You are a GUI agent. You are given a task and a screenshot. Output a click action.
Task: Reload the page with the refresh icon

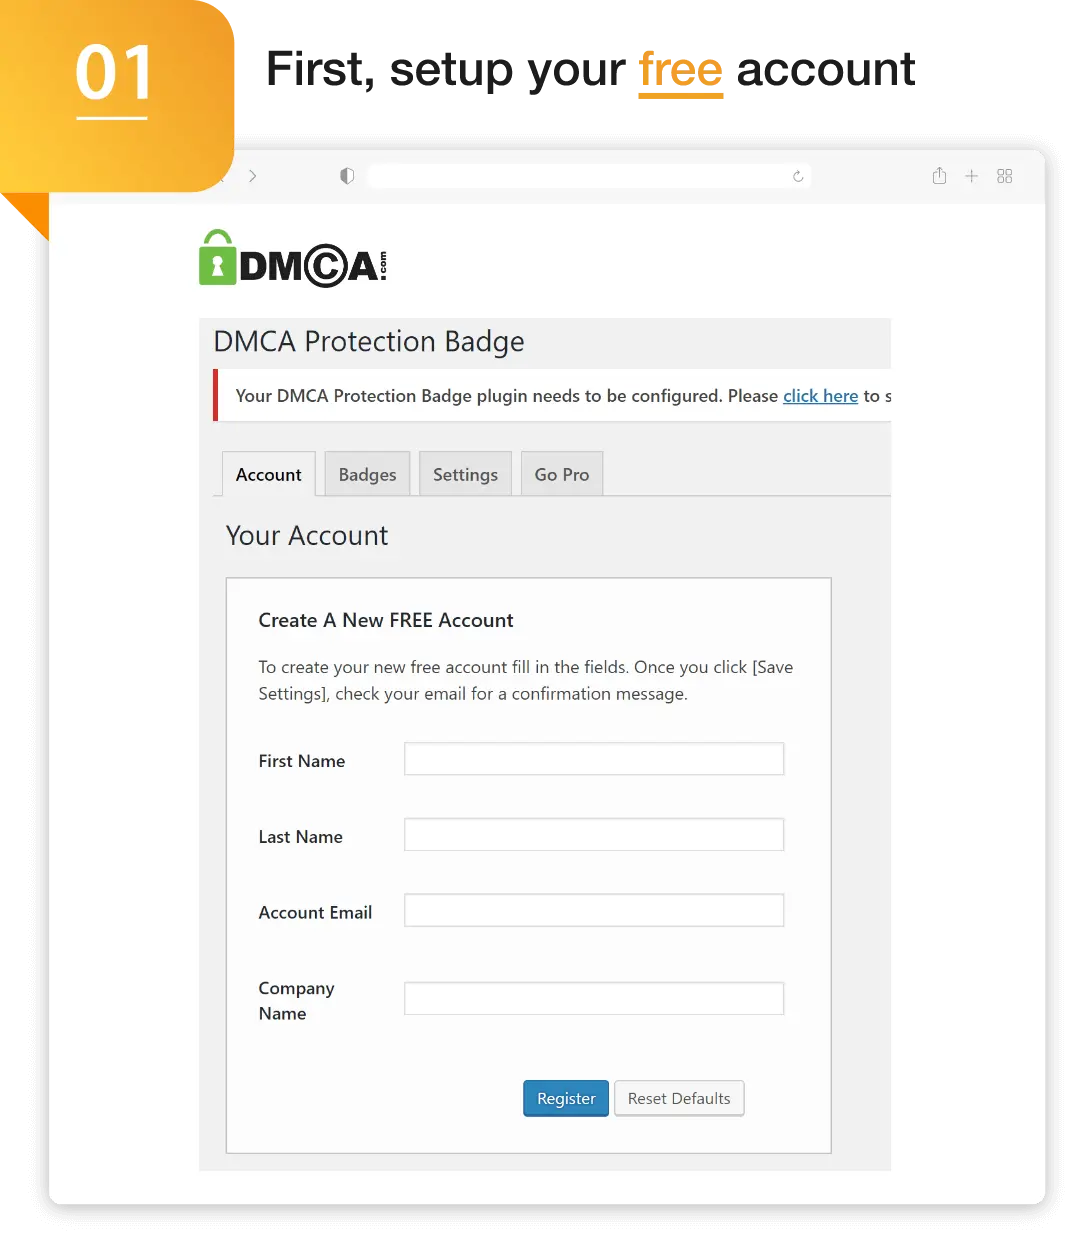798,176
